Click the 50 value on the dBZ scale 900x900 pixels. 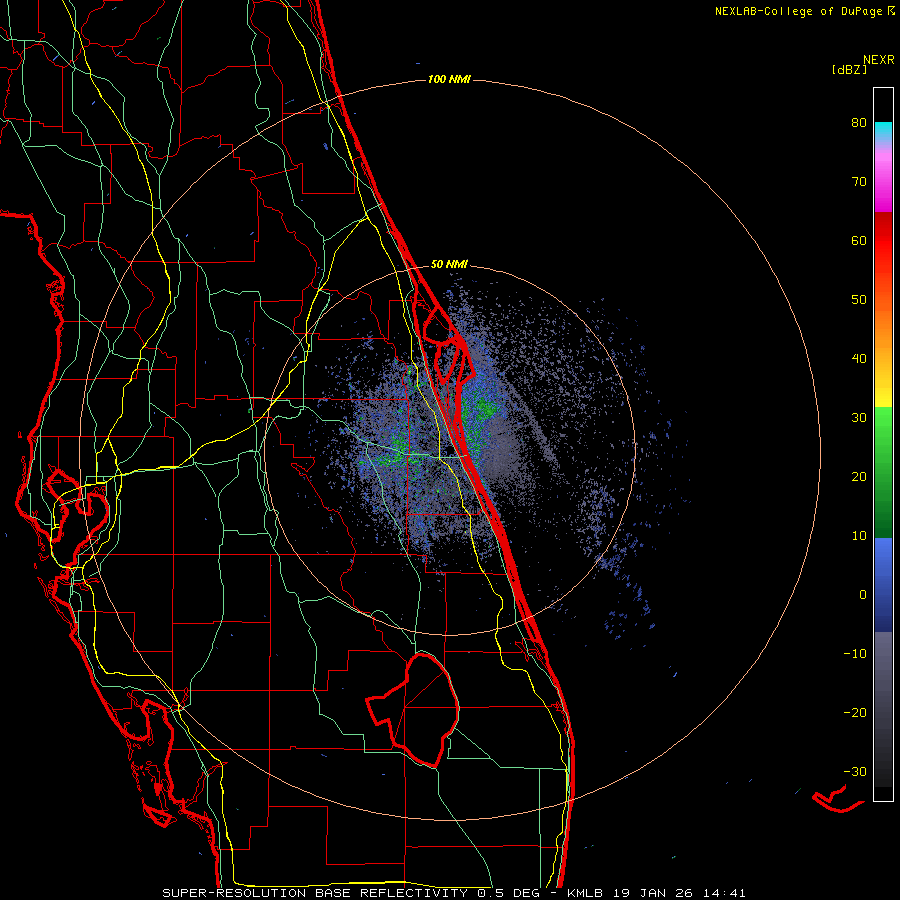[x=859, y=300]
